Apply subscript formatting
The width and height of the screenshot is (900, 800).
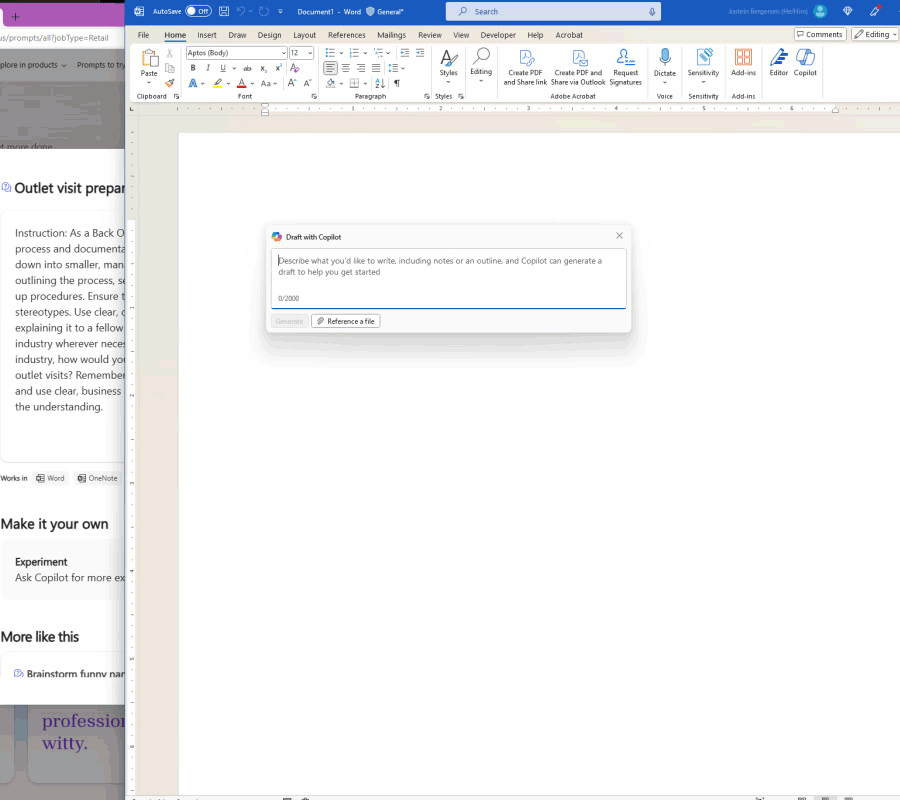tap(263, 67)
